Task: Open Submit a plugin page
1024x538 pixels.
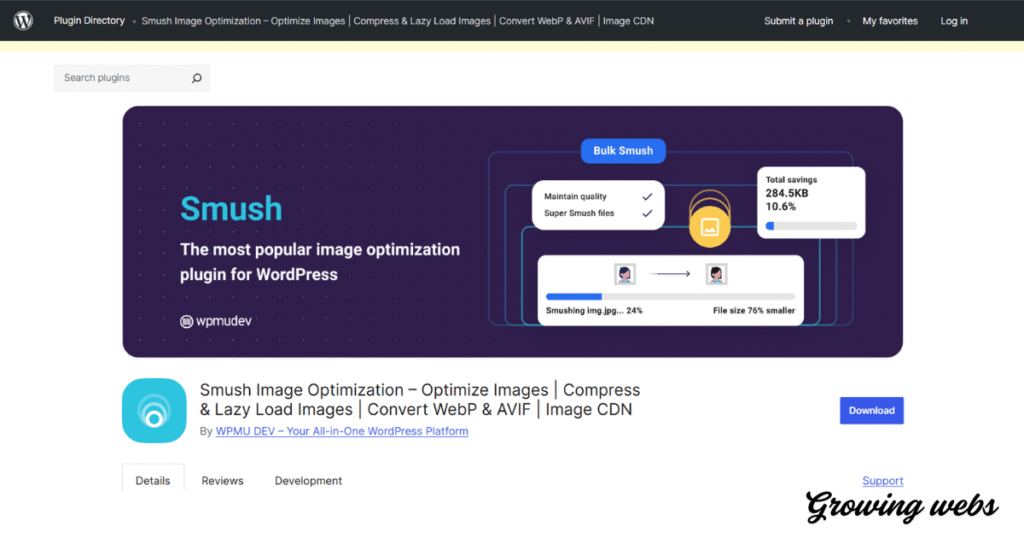Action: click(x=798, y=21)
